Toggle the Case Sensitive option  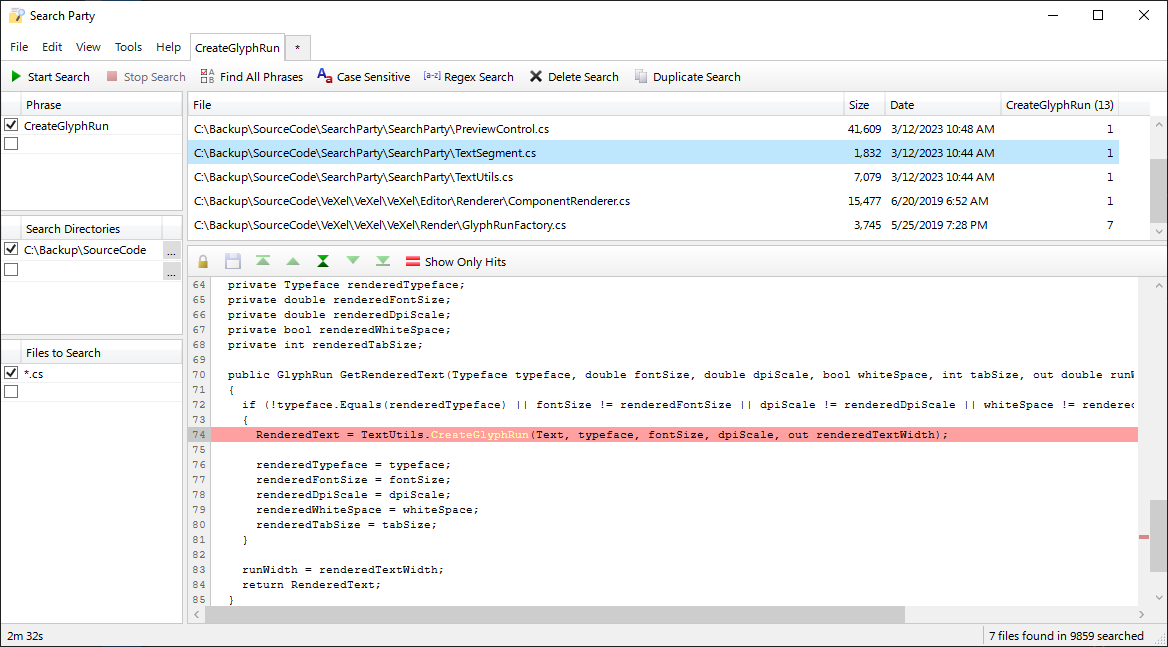click(364, 77)
